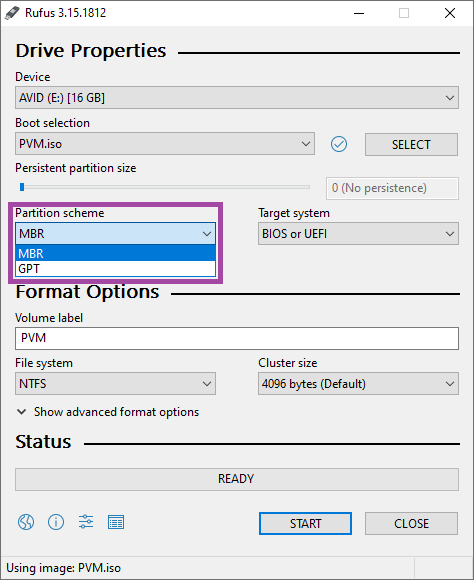Select GPT from partition scheme list
Screen dimensions: 475x581
point(115,269)
